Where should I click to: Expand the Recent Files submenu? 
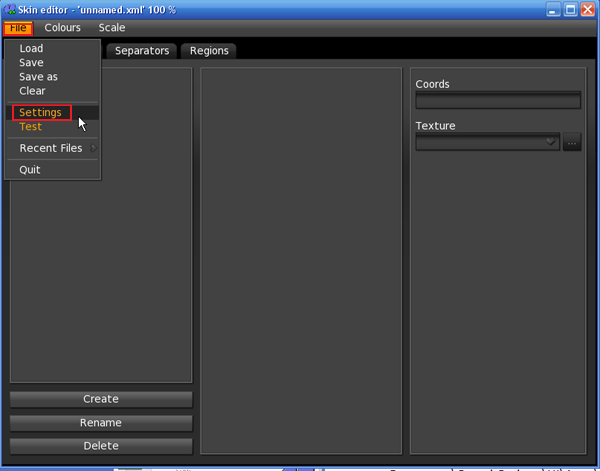(x=52, y=148)
